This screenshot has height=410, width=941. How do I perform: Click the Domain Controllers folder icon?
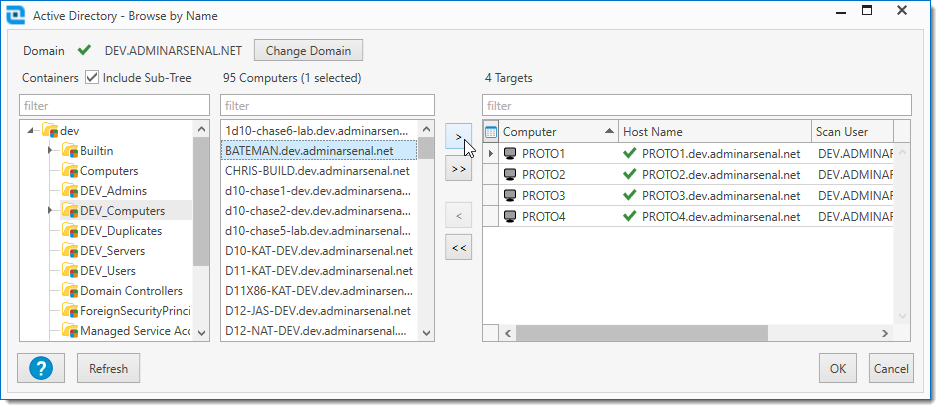(x=70, y=291)
